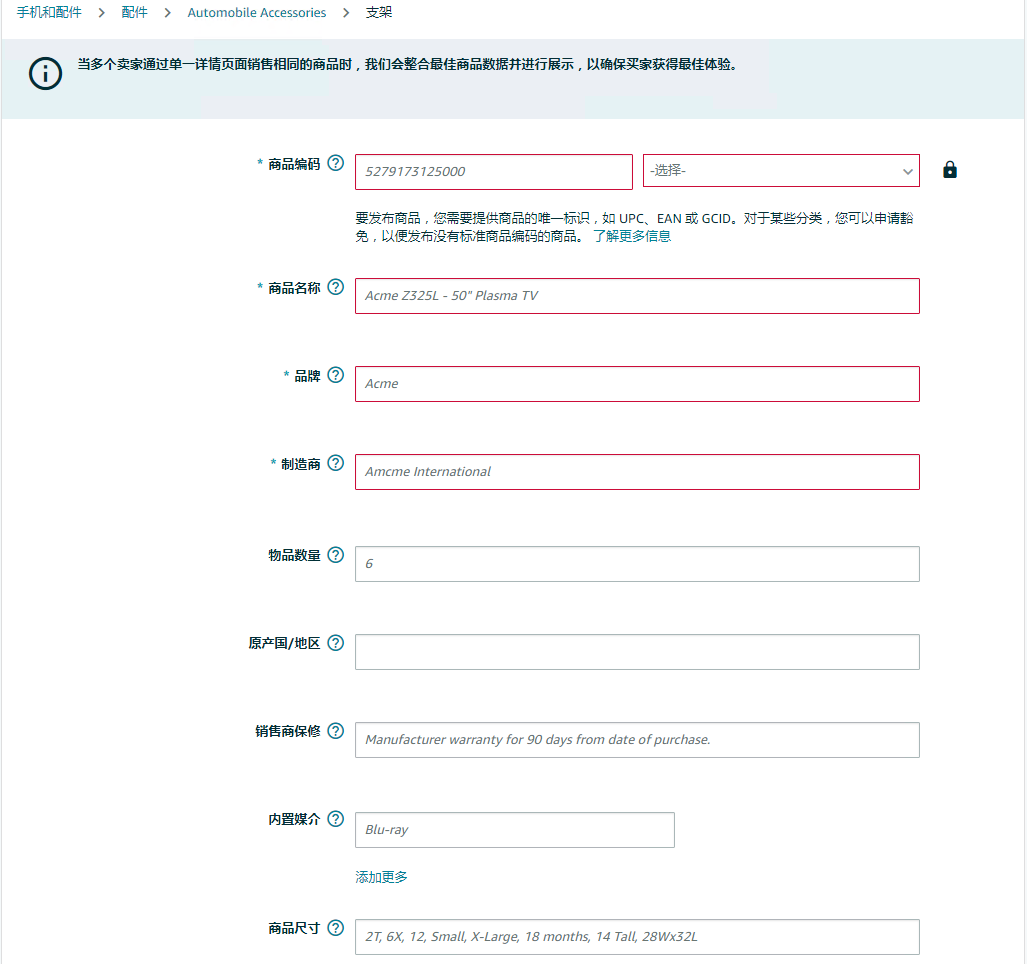Focus the 原产国/地区 input field
The image size is (1027, 964).
click(637, 652)
